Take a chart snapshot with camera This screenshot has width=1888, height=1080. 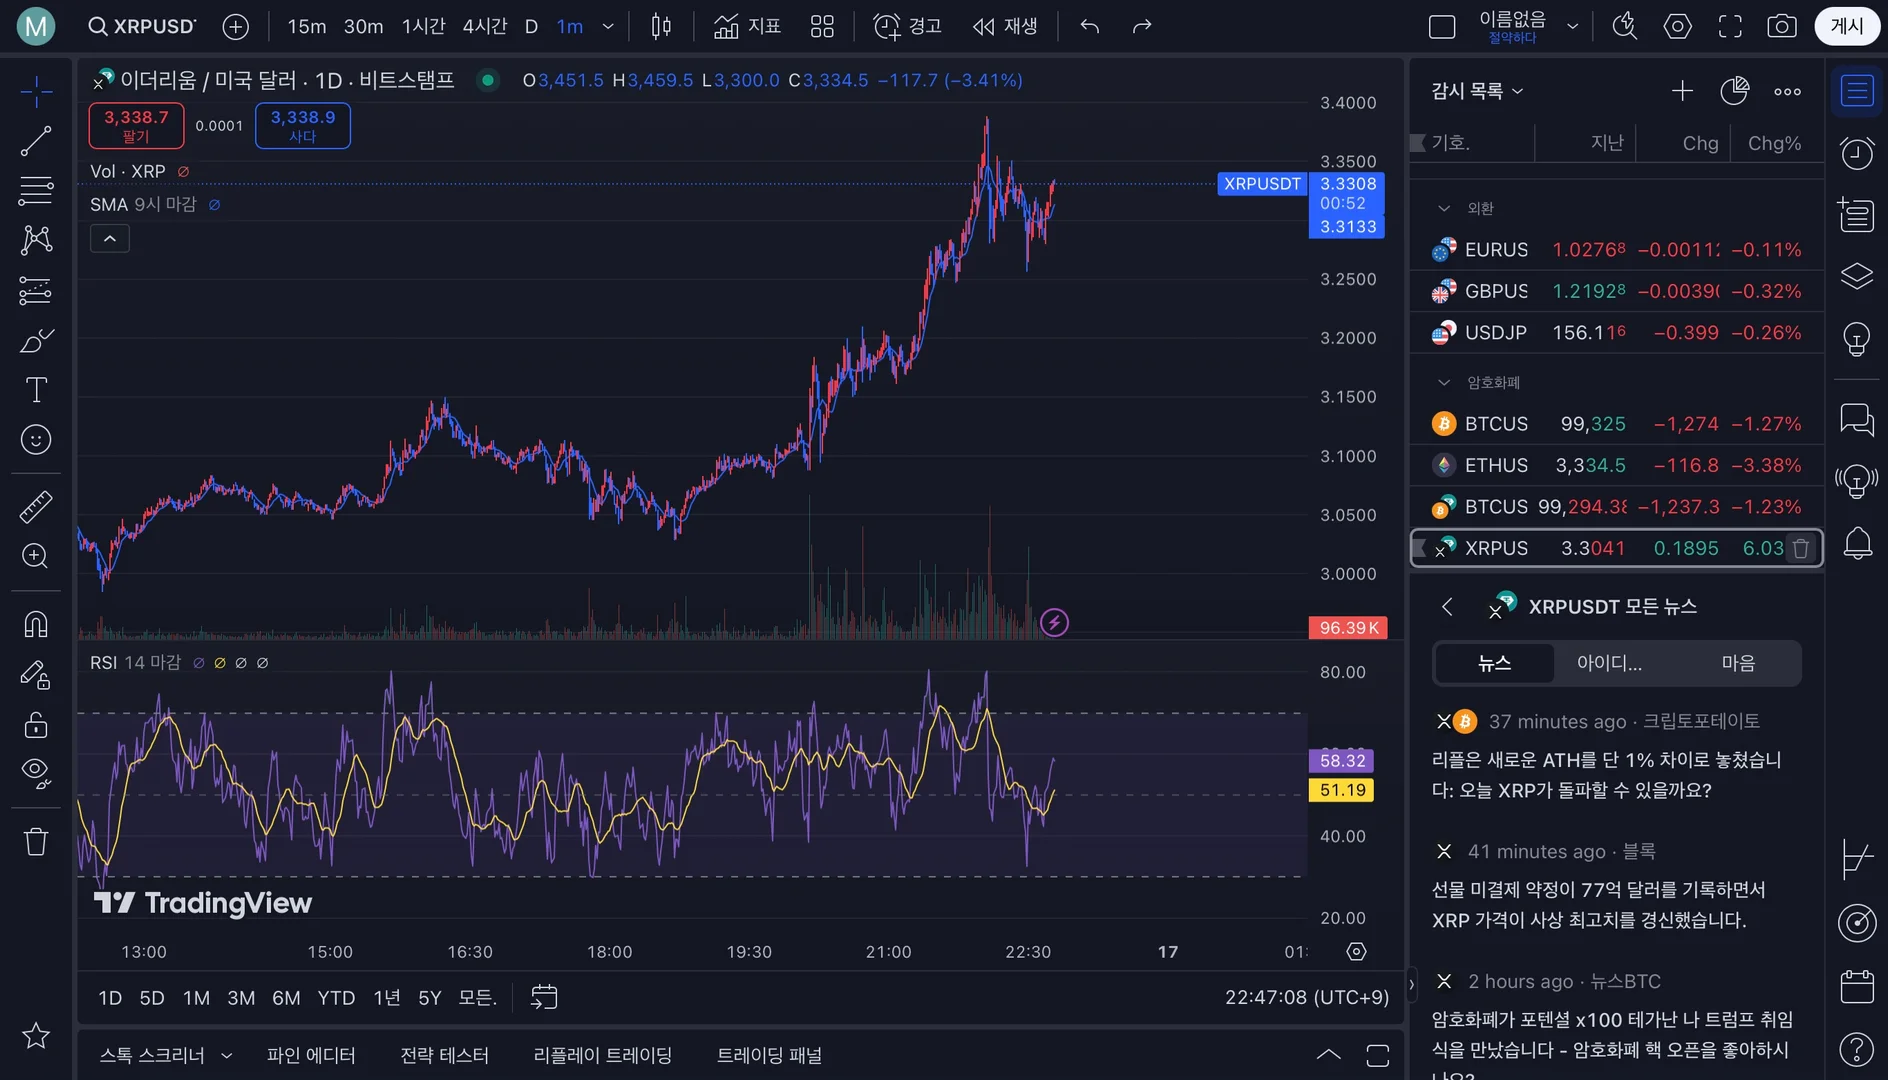pyautogui.click(x=1782, y=27)
